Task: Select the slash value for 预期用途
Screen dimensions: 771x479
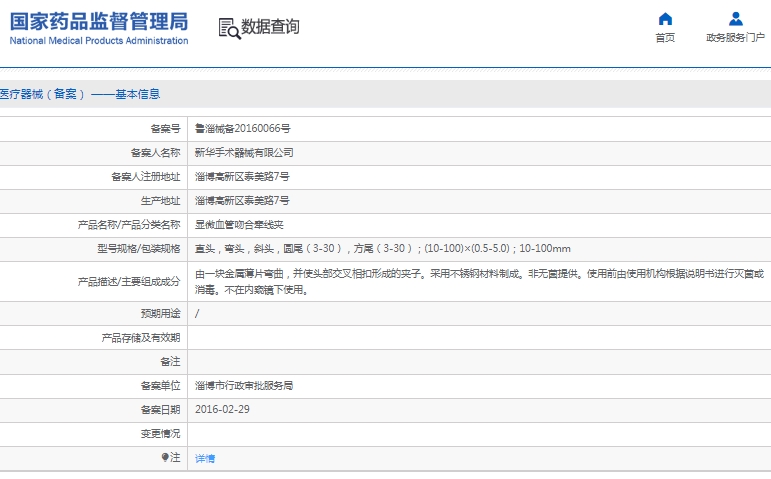Action: (x=197, y=313)
